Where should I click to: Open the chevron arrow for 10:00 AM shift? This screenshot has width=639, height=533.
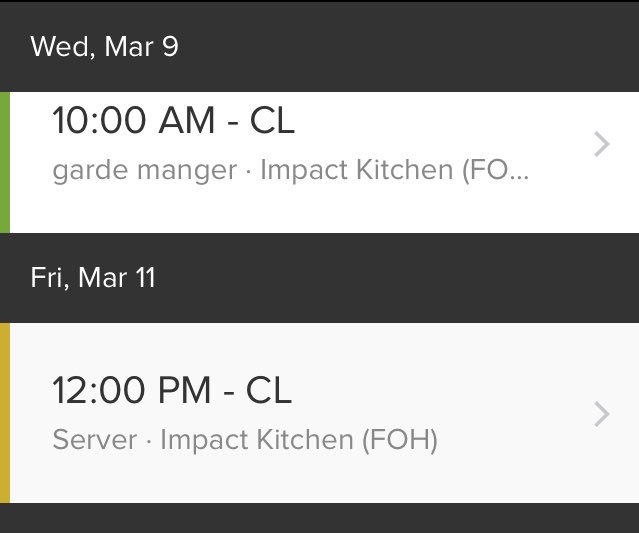[x=602, y=144]
